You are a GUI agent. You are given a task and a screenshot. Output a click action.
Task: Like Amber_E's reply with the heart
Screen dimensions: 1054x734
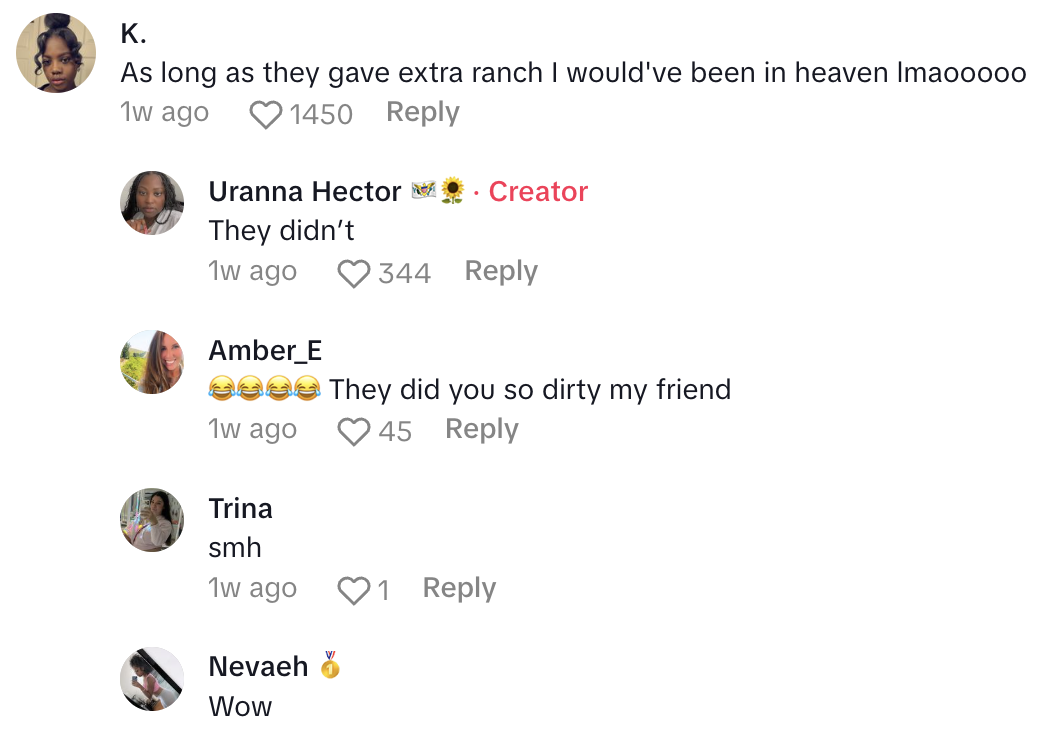tap(353, 431)
